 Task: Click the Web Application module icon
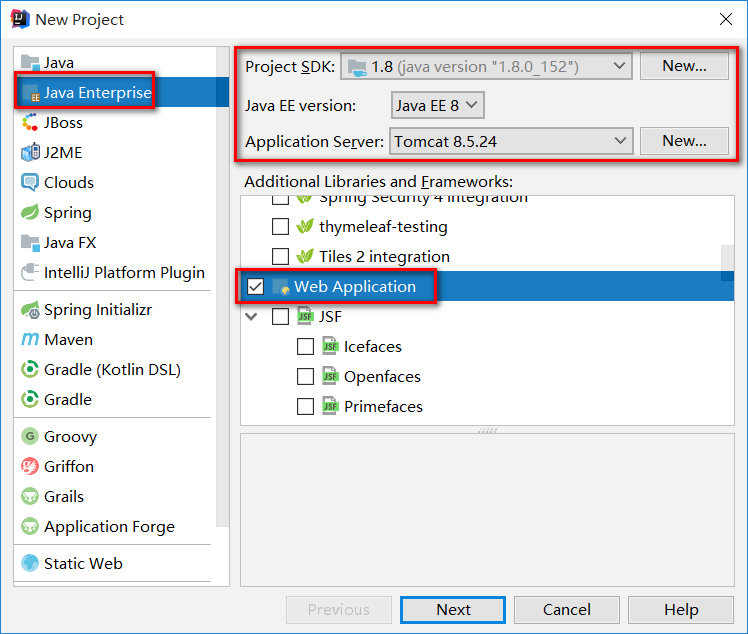point(281,287)
